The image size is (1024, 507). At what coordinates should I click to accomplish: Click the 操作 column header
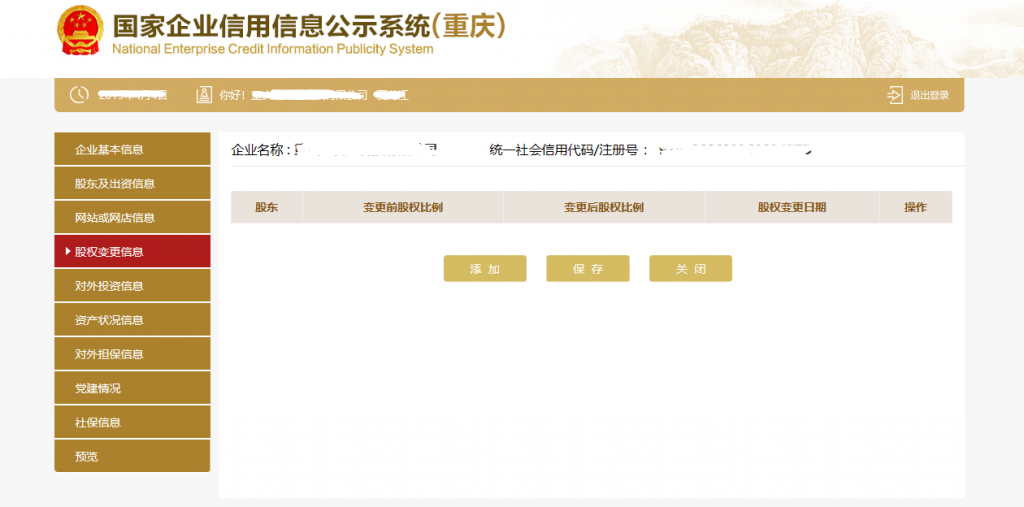coord(916,207)
